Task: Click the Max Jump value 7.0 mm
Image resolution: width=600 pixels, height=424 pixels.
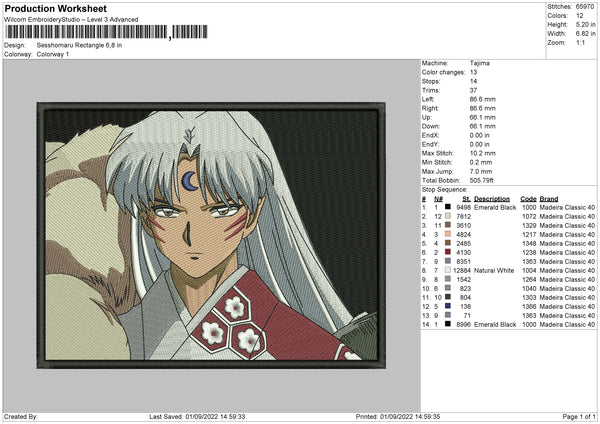Action: coord(481,171)
